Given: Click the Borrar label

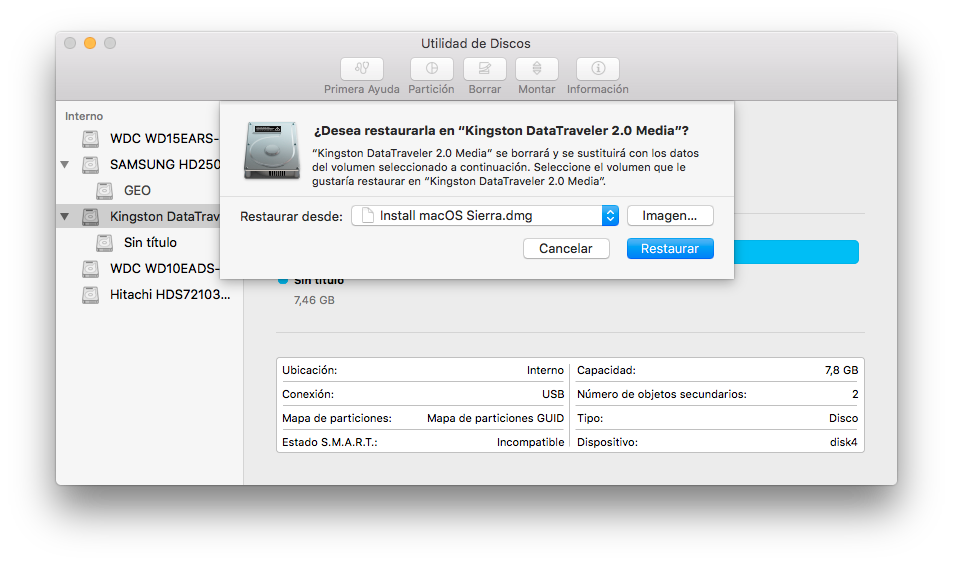Looking at the screenshot, I should click(x=484, y=89).
